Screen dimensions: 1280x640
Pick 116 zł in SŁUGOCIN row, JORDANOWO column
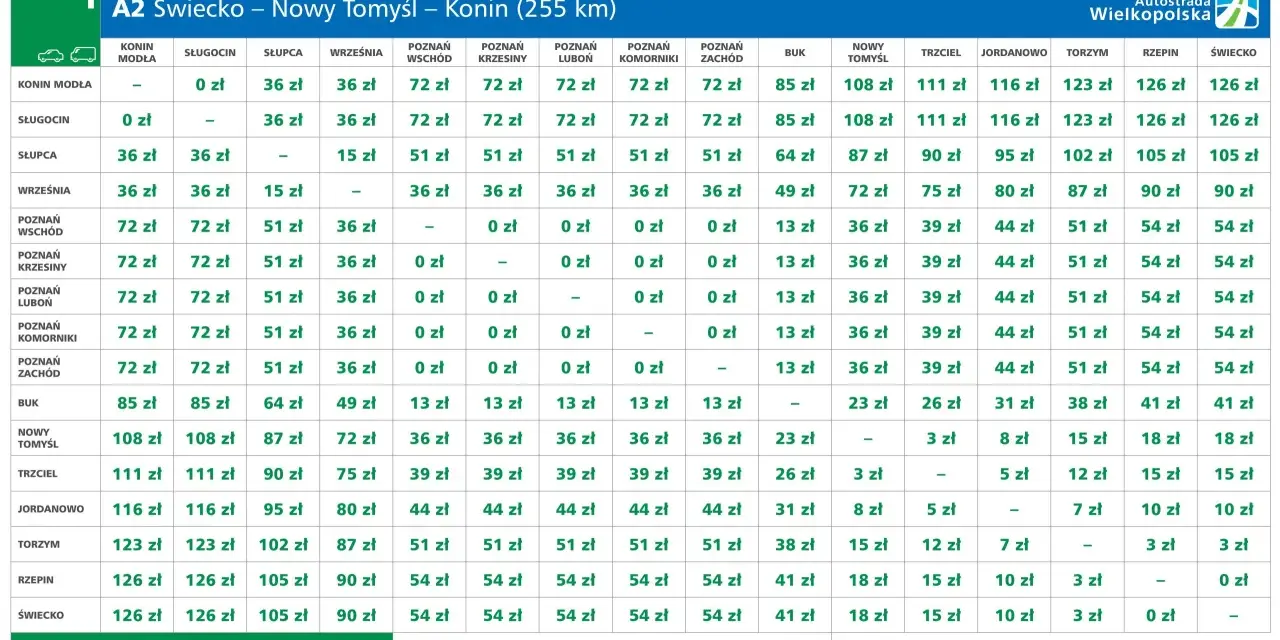[1014, 120]
